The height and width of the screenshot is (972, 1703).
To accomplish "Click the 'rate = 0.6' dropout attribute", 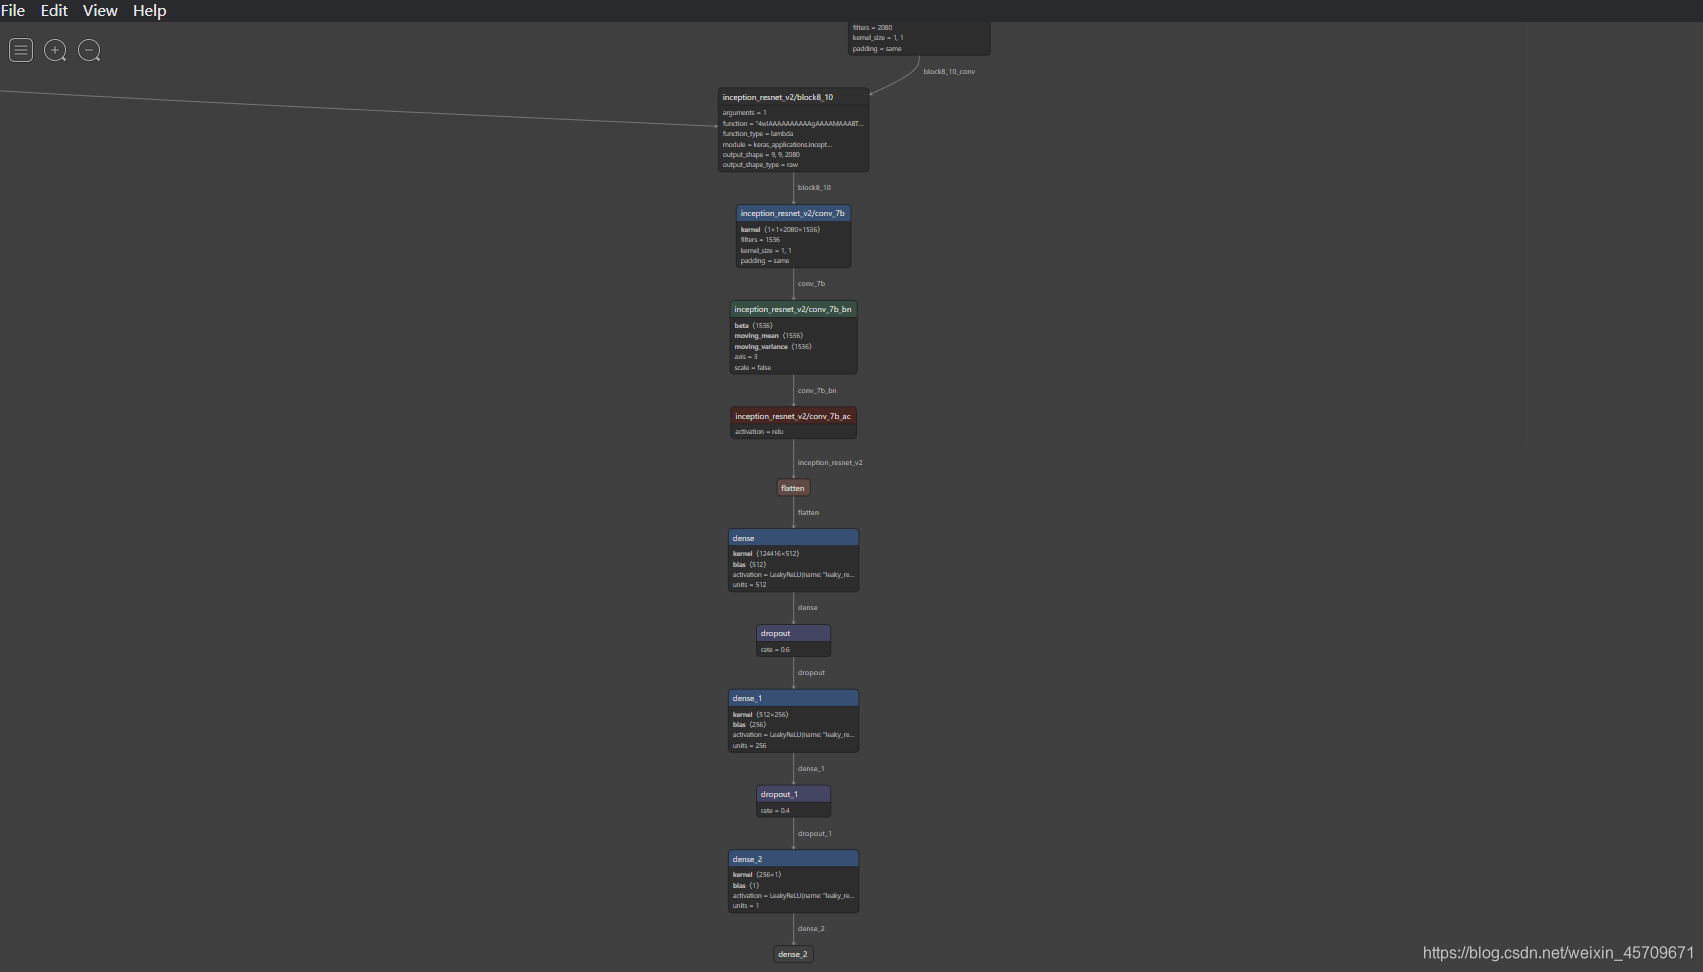I will click(775, 650).
